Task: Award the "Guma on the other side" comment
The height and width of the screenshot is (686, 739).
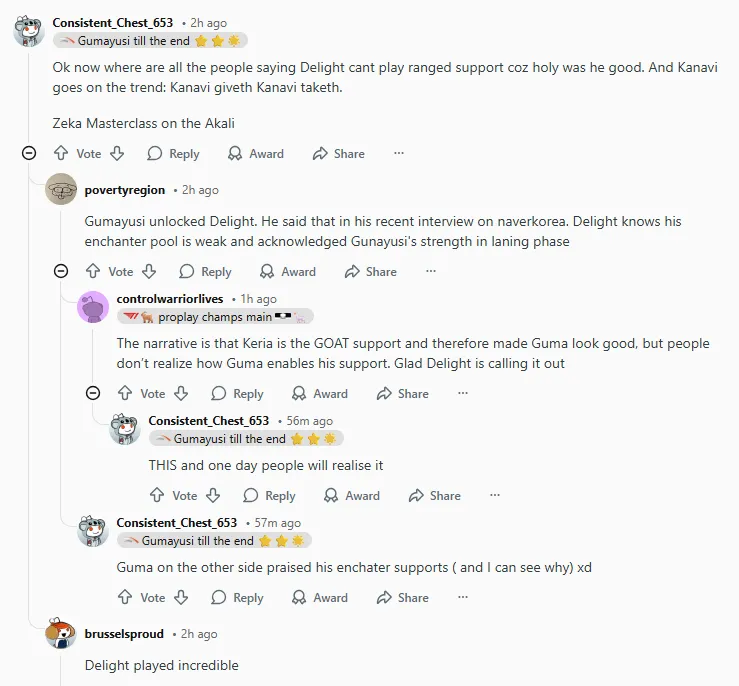Action: coord(319,598)
